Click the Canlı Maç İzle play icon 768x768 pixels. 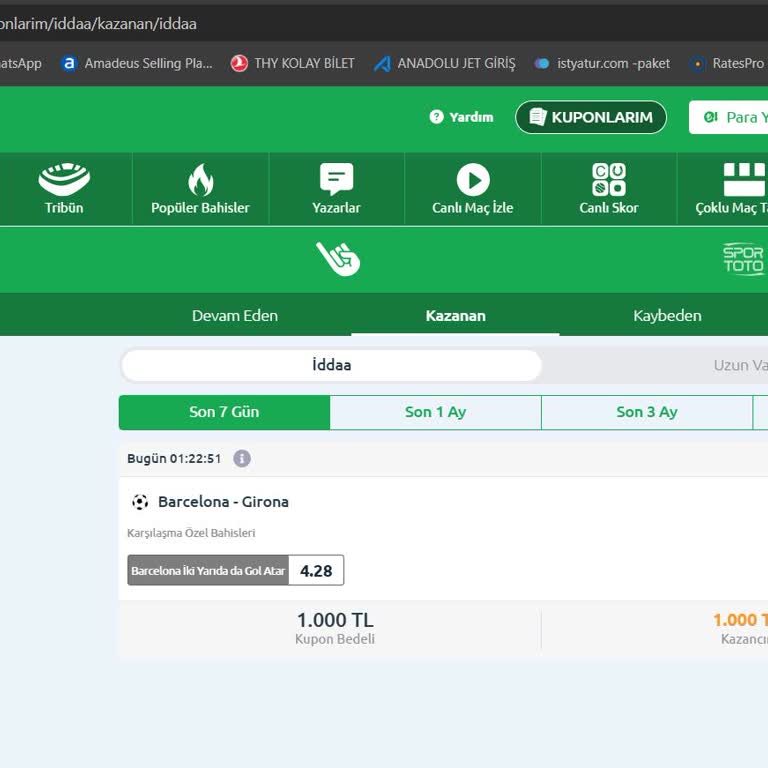tap(473, 180)
